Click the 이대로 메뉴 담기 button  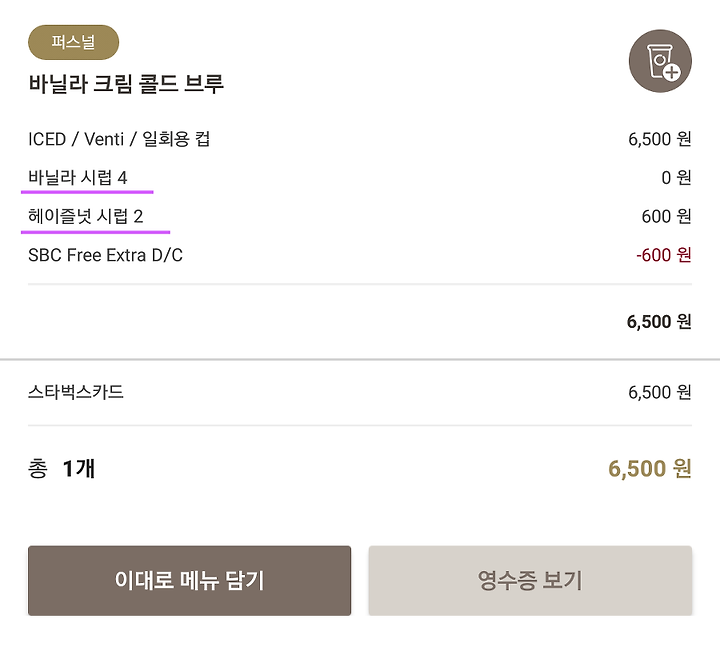pos(189,580)
